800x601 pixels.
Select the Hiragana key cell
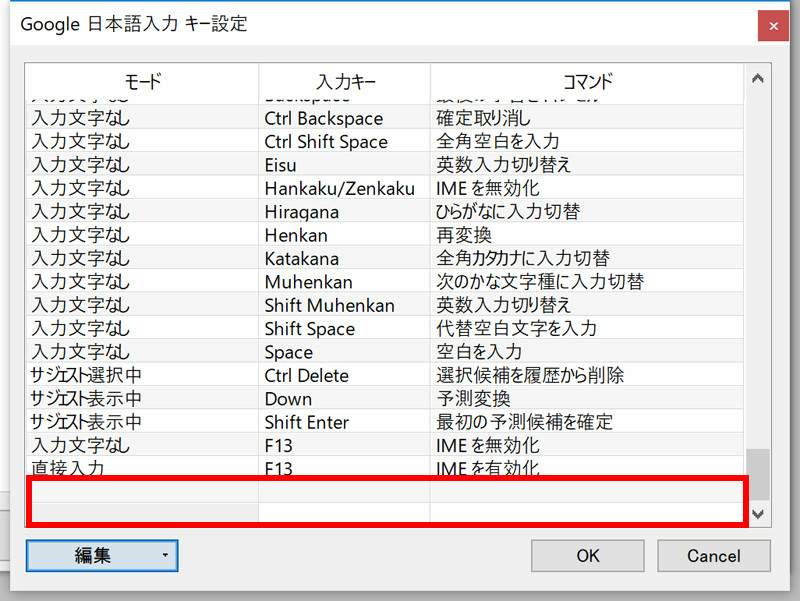pyautogui.click(x=345, y=212)
